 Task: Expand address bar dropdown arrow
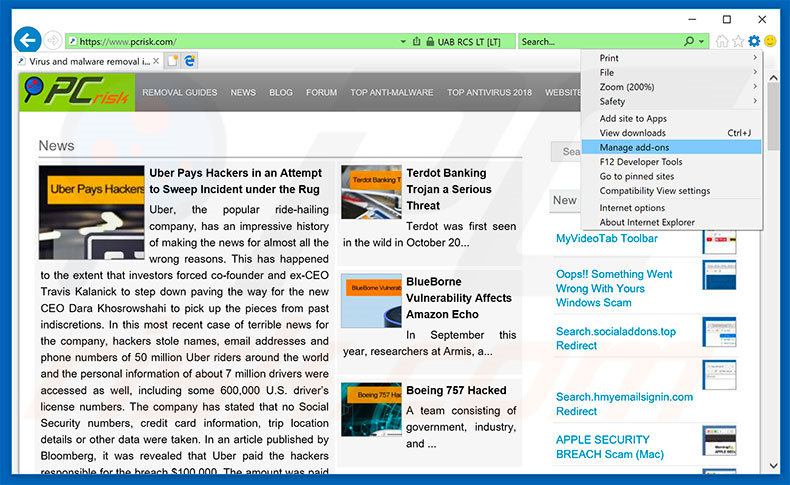click(x=403, y=42)
